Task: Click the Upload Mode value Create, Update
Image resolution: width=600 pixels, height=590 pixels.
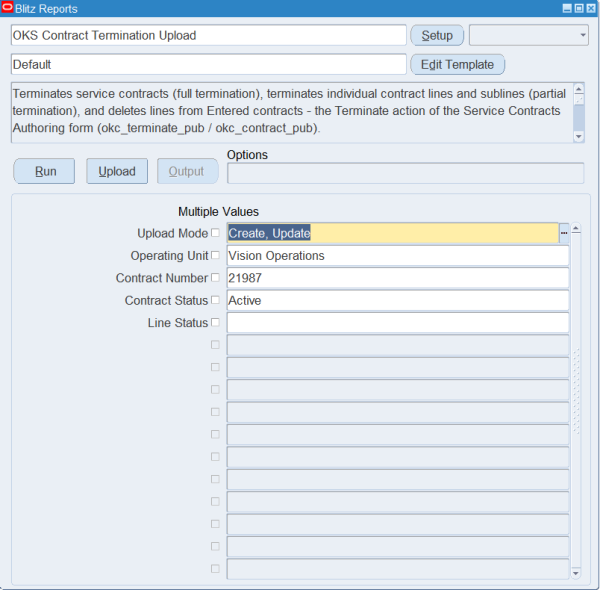Action: (x=393, y=233)
